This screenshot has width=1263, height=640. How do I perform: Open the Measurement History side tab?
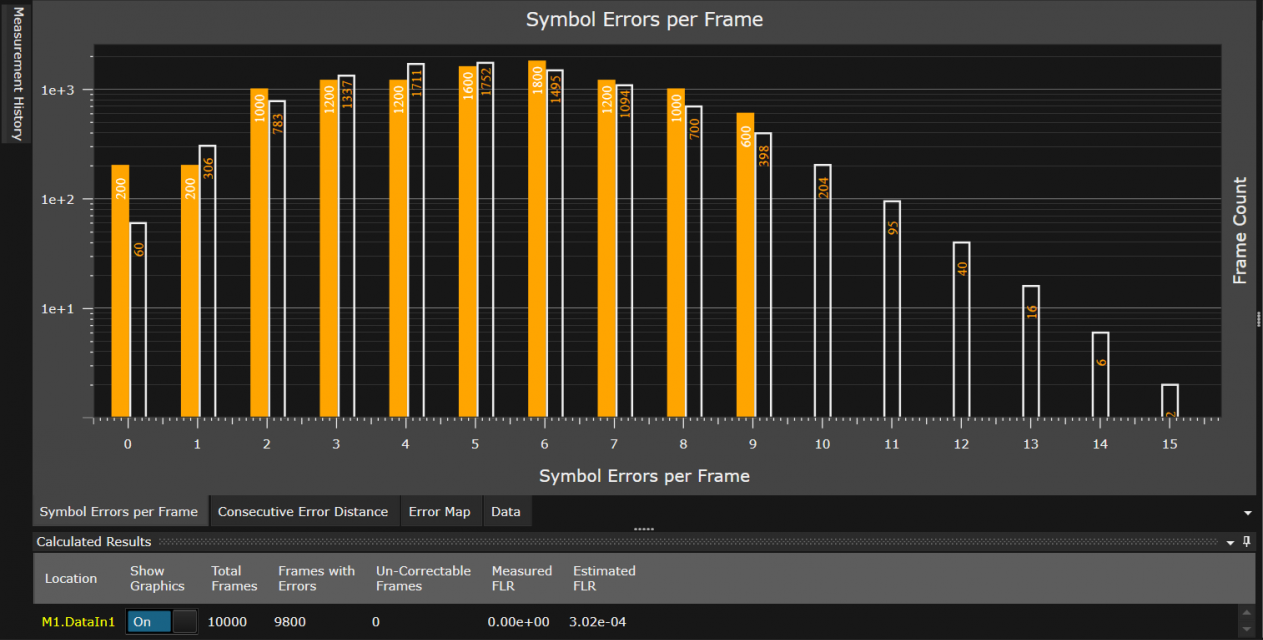click(x=16, y=73)
